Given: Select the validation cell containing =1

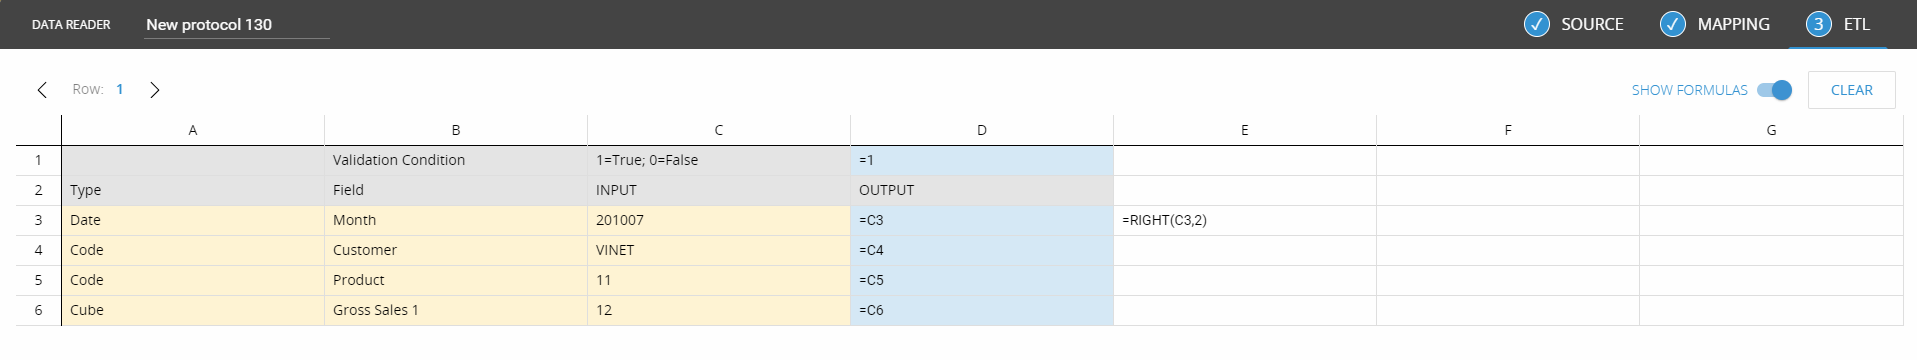Looking at the screenshot, I should tap(981, 160).
